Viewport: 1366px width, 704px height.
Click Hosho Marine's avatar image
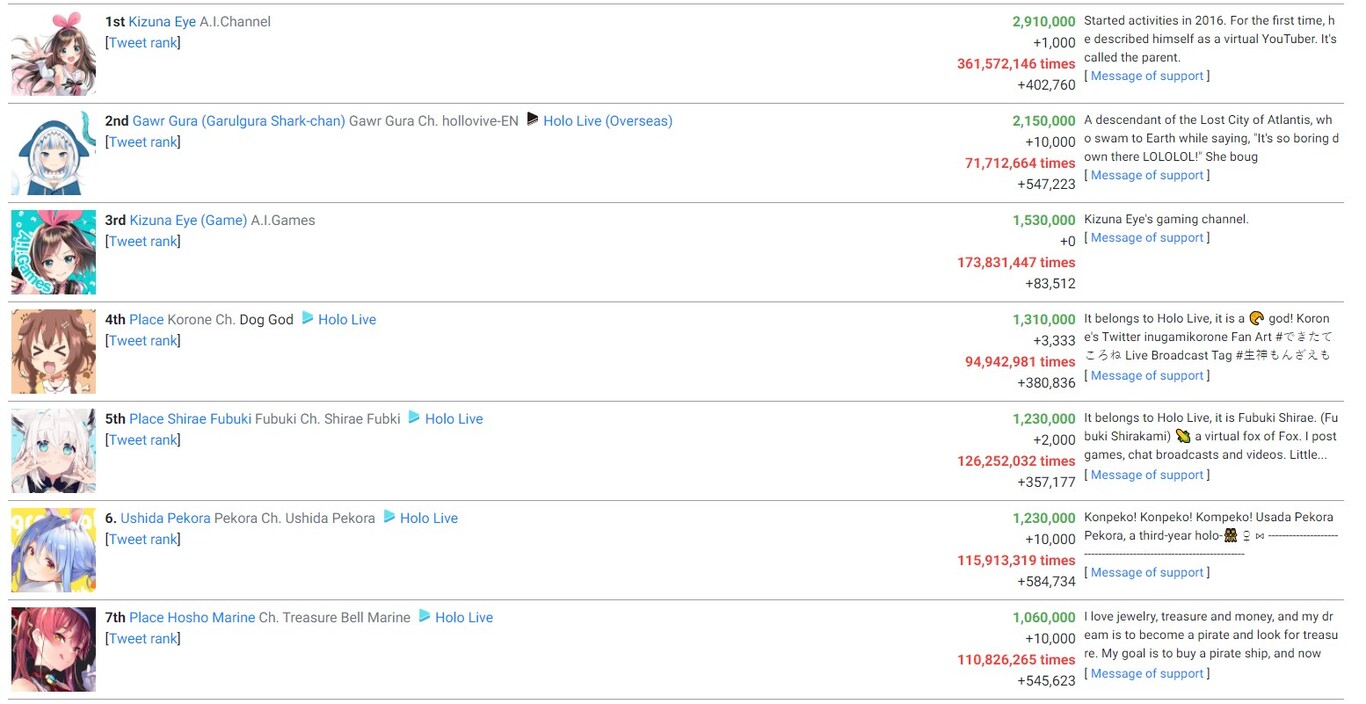point(52,648)
